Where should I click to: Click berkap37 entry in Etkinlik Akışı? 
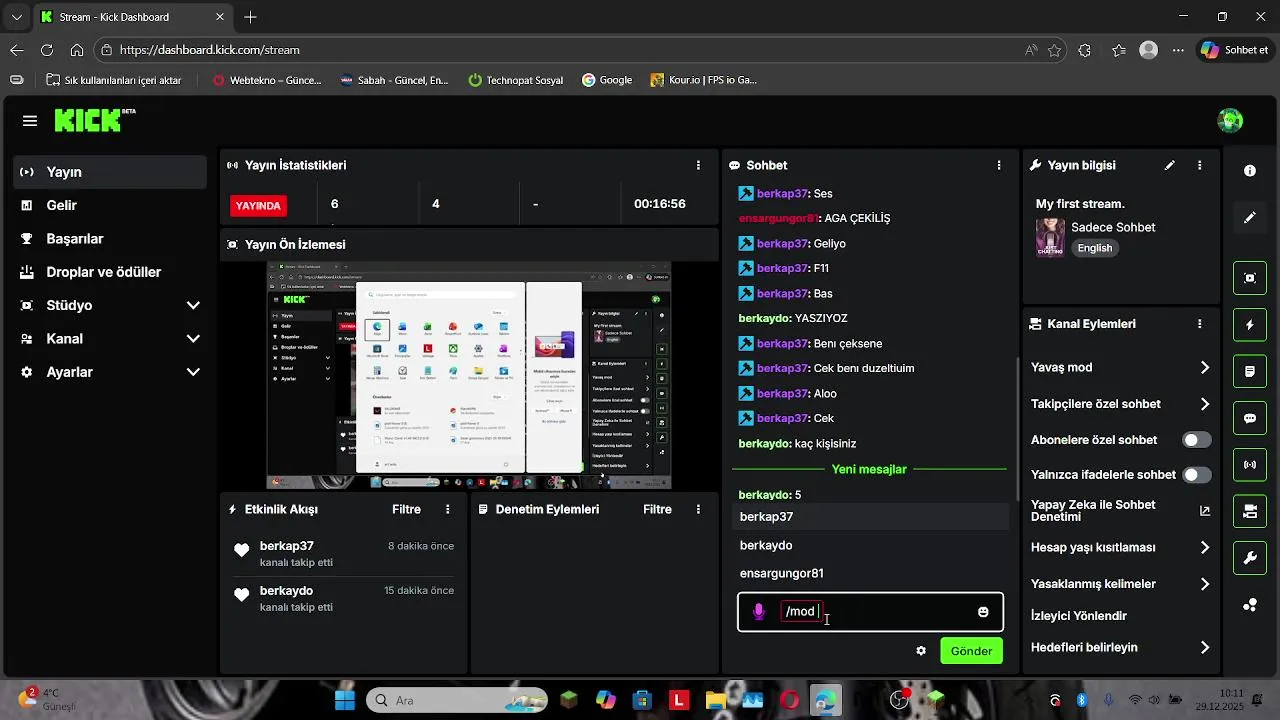[343, 553]
